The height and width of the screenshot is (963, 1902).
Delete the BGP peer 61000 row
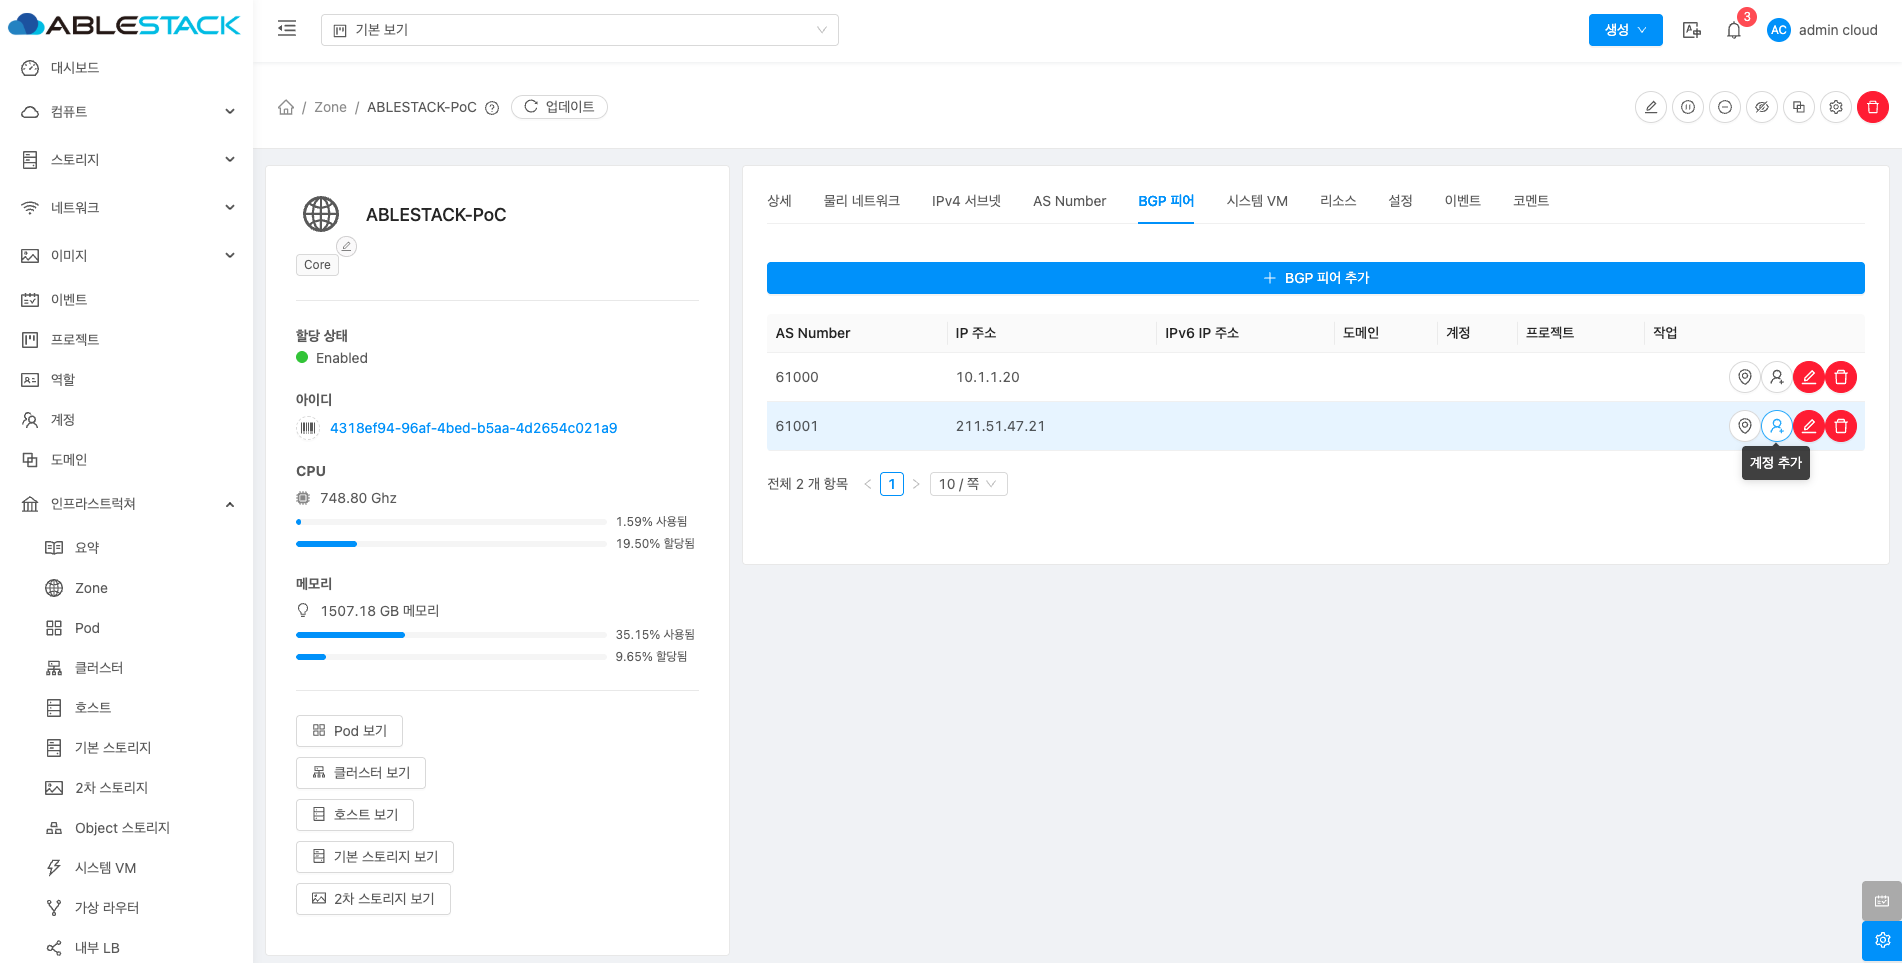coord(1840,377)
